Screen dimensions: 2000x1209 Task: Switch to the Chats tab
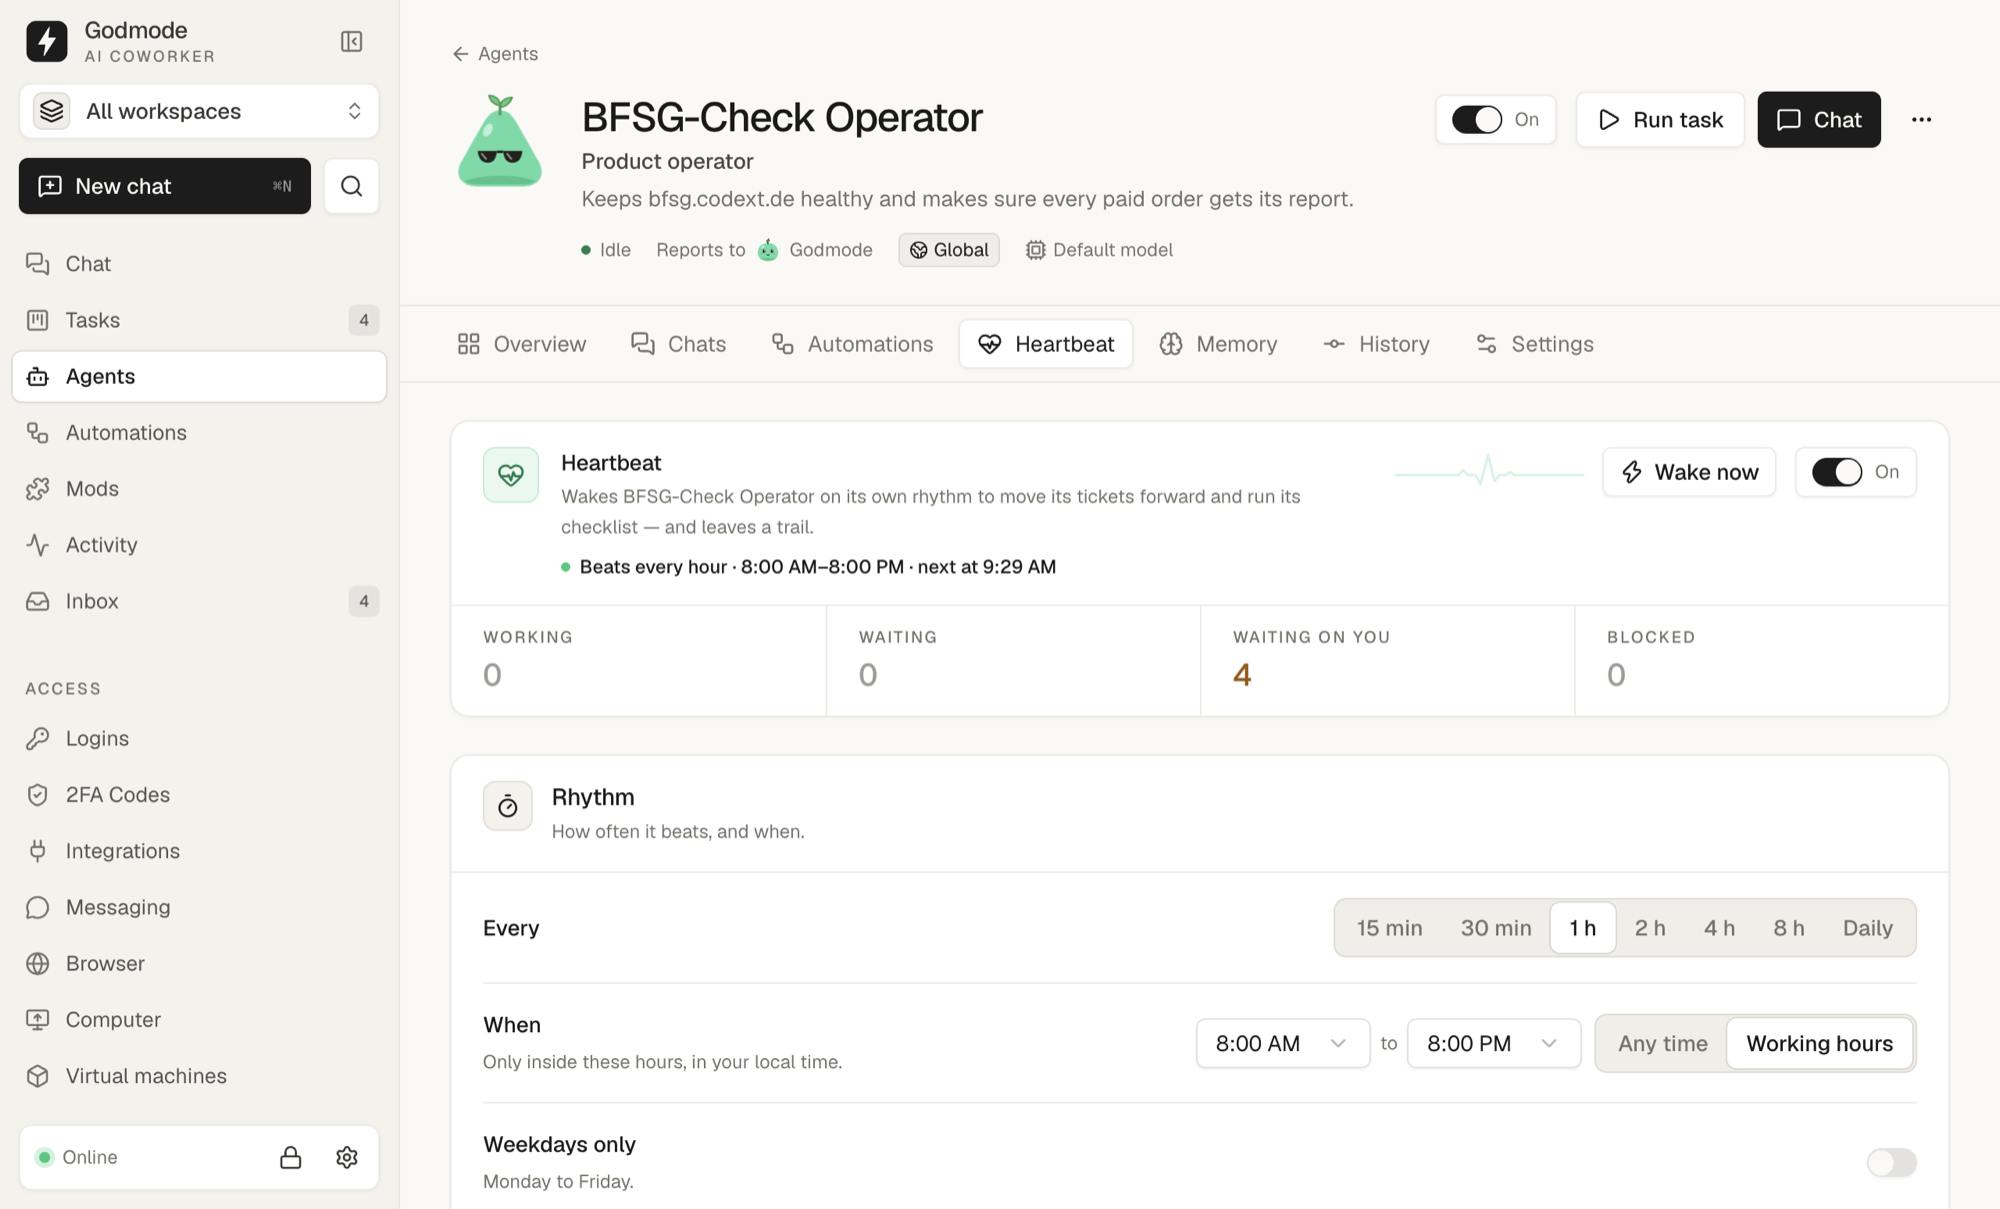coord(678,344)
